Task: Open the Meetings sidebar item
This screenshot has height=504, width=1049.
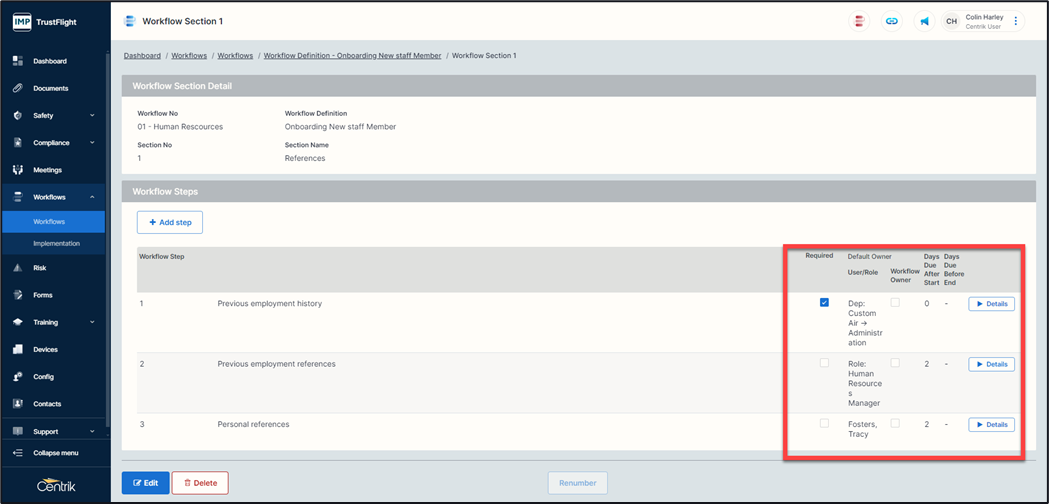Action: (47, 170)
